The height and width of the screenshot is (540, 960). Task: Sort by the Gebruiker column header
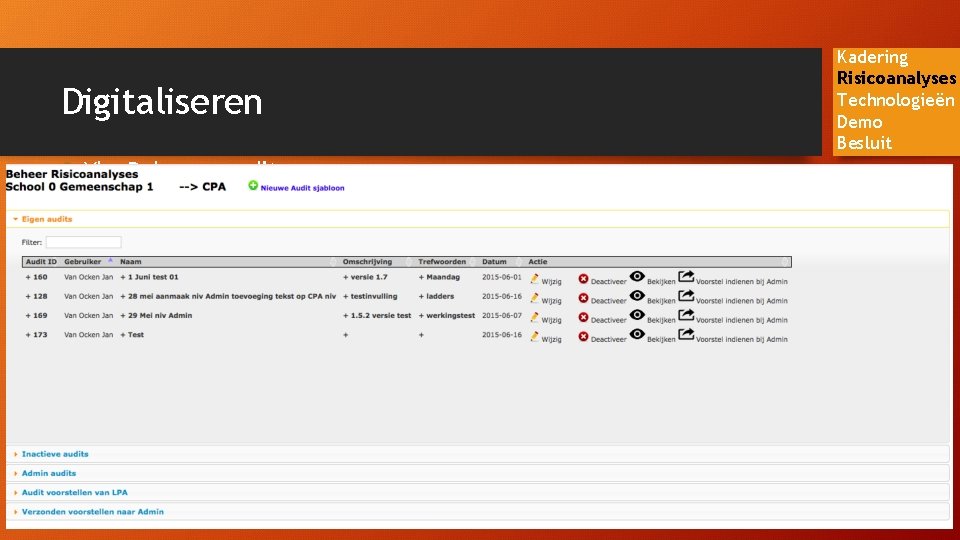(83, 262)
